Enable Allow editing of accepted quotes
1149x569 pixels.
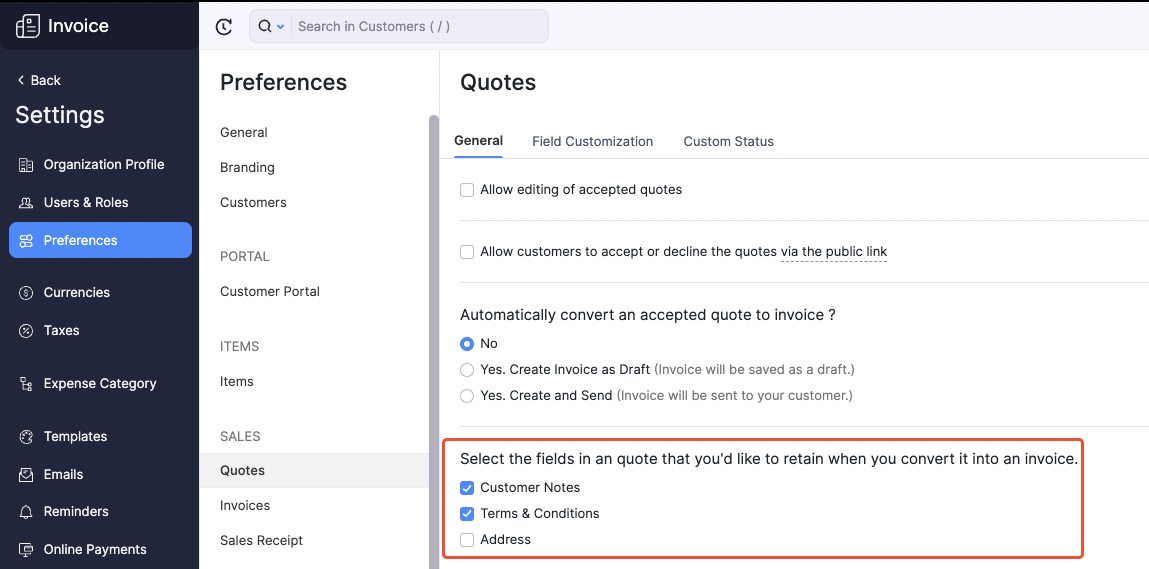coord(467,190)
